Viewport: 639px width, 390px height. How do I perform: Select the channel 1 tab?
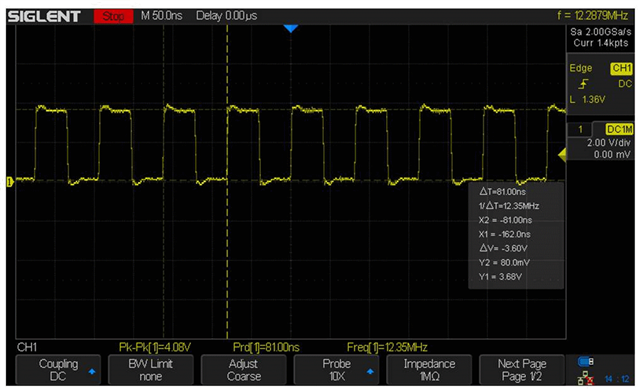pos(580,130)
